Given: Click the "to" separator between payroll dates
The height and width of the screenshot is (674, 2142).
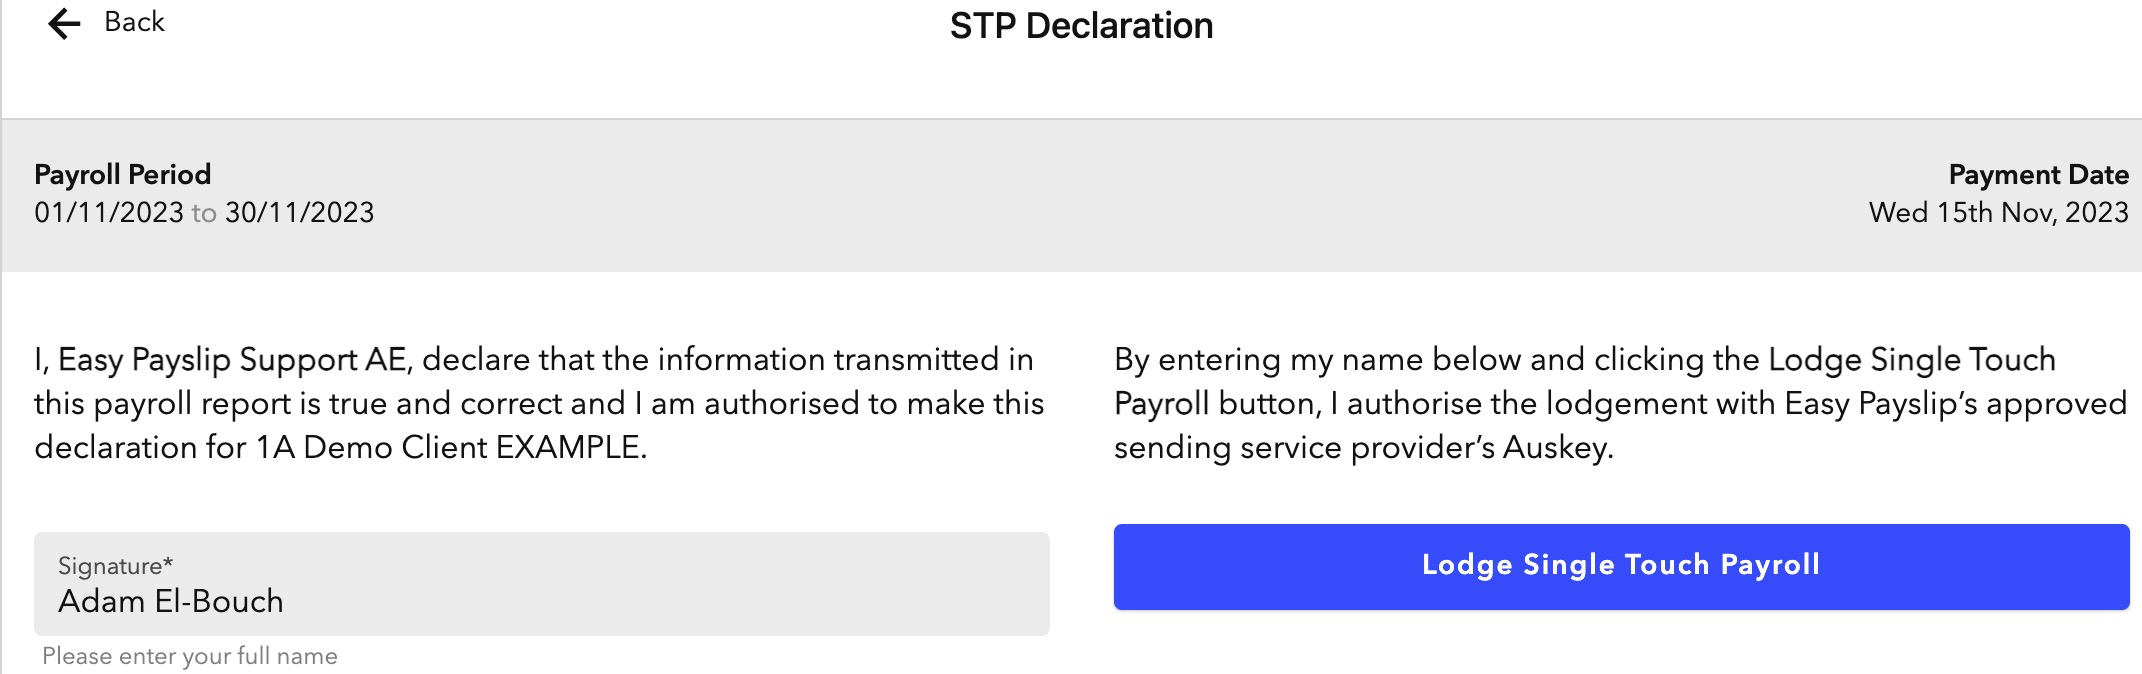Looking at the screenshot, I should tap(204, 213).
